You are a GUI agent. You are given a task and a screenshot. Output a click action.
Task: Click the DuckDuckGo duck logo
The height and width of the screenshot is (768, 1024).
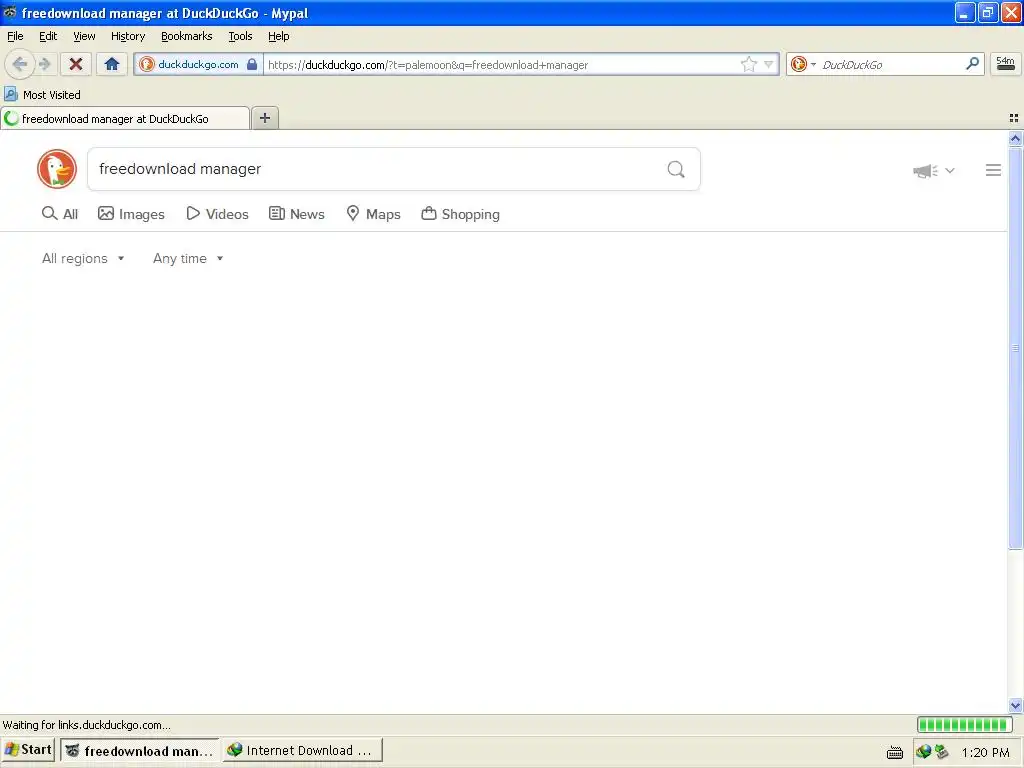tap(57, 169)
